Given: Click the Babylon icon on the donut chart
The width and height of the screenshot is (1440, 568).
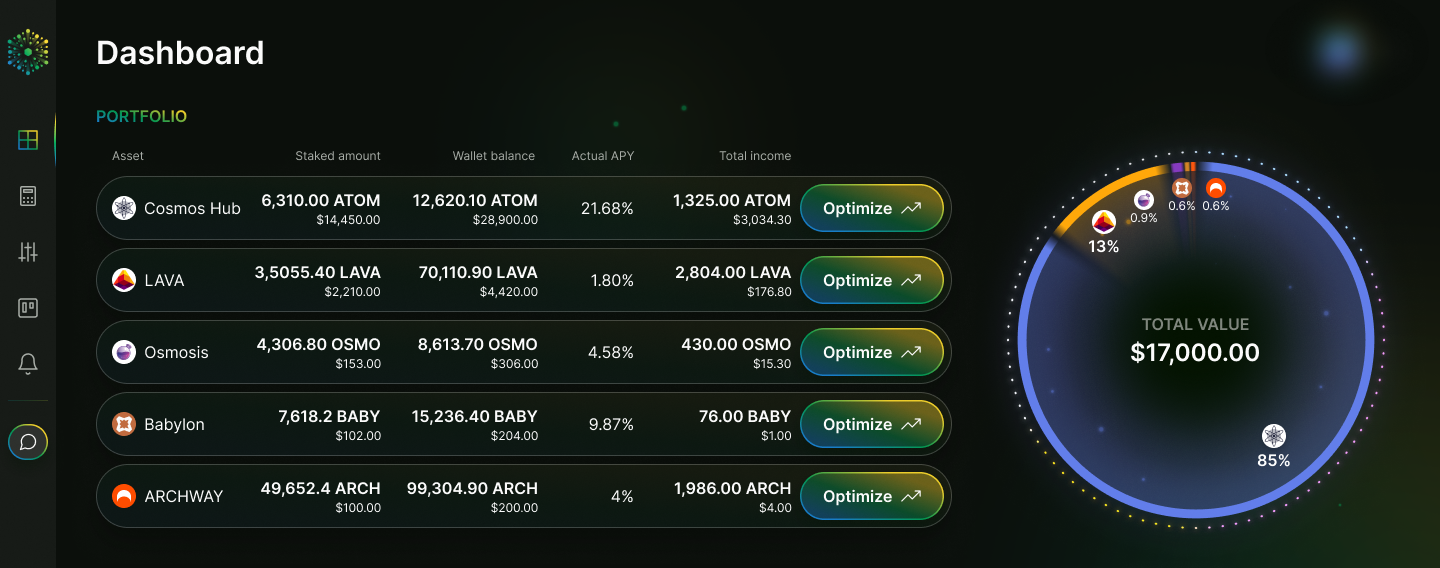Looking at the screenshot, I should pos(1182,188).
